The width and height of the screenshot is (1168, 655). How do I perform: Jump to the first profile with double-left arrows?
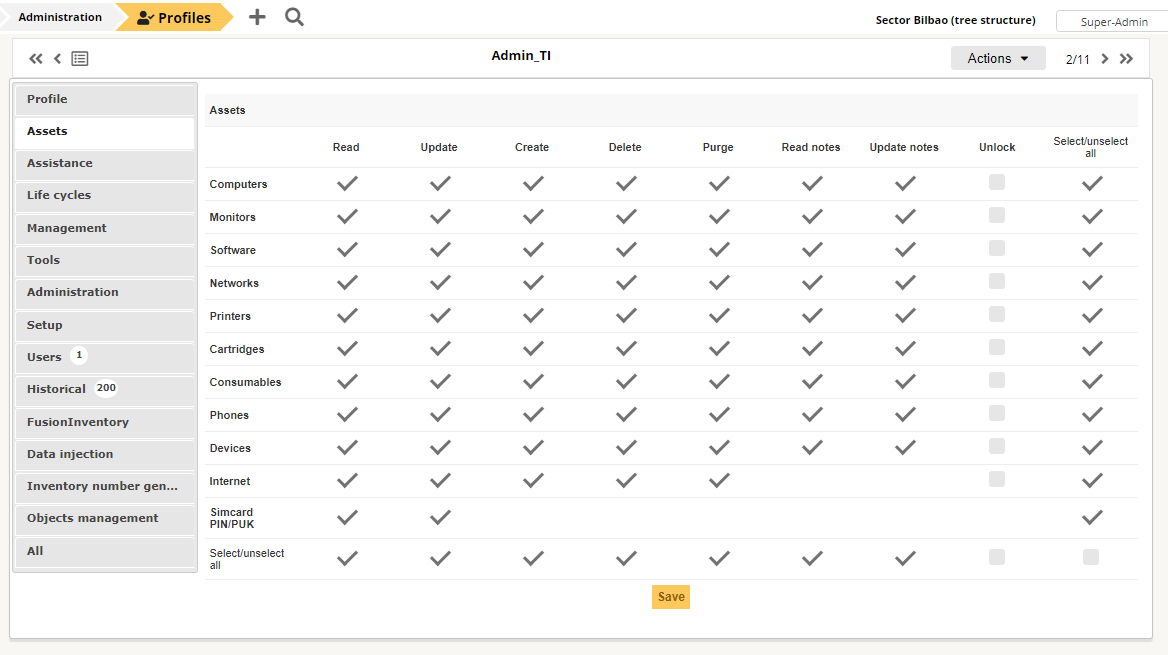pos(35,58)
